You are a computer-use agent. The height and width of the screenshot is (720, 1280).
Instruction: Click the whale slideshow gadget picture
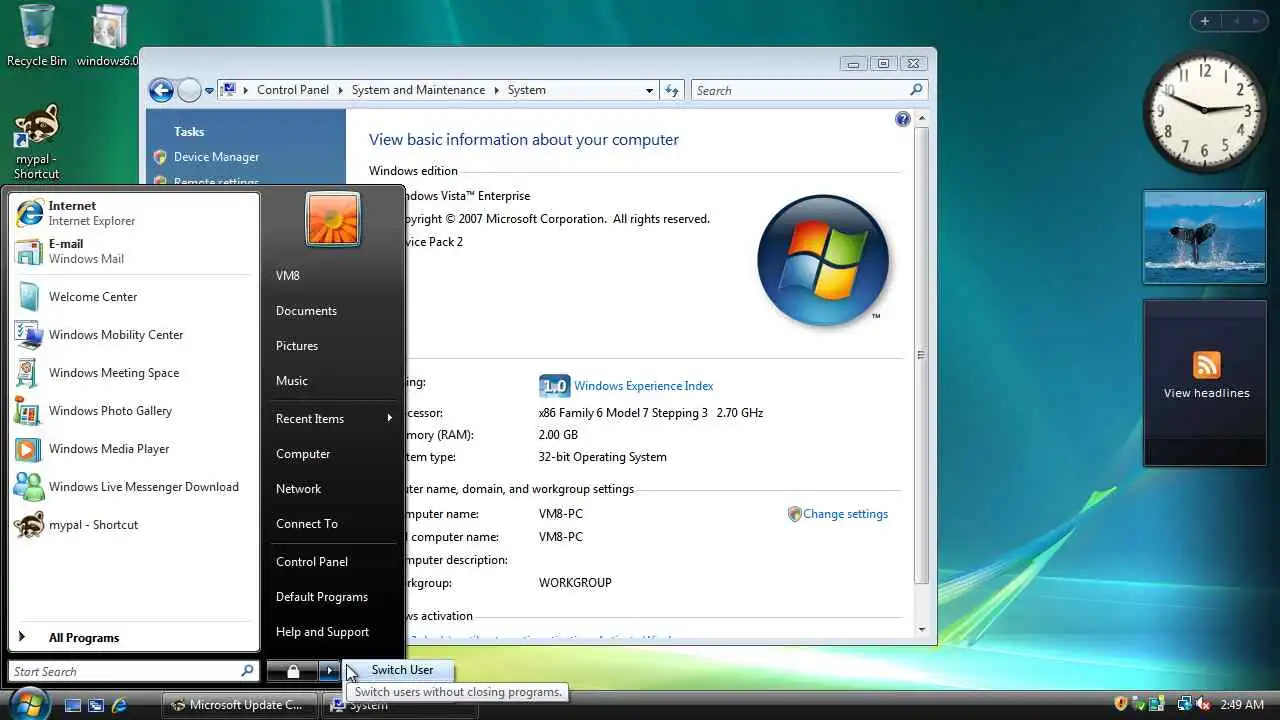click(x=1205, y=236)
